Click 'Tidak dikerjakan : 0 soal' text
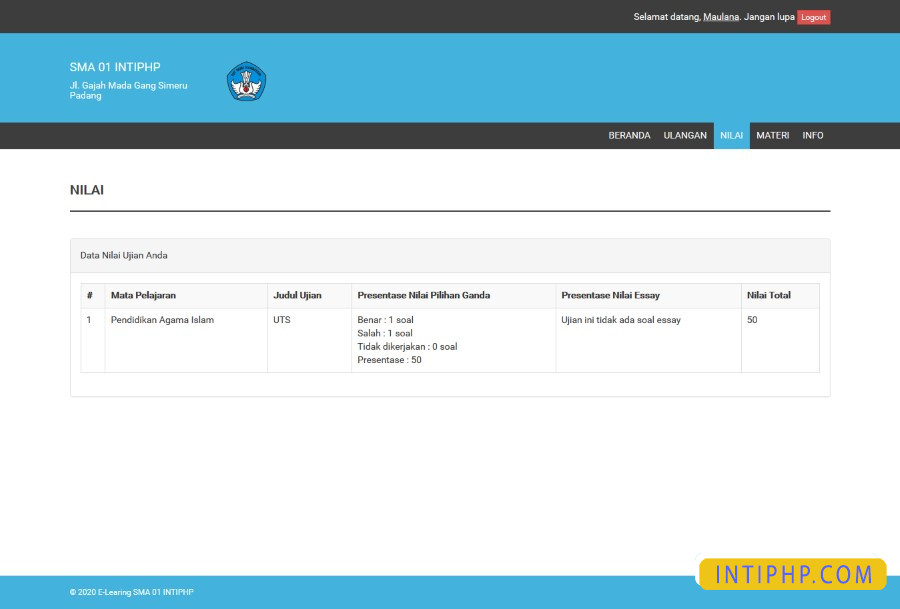 click(x=407, y=346)
